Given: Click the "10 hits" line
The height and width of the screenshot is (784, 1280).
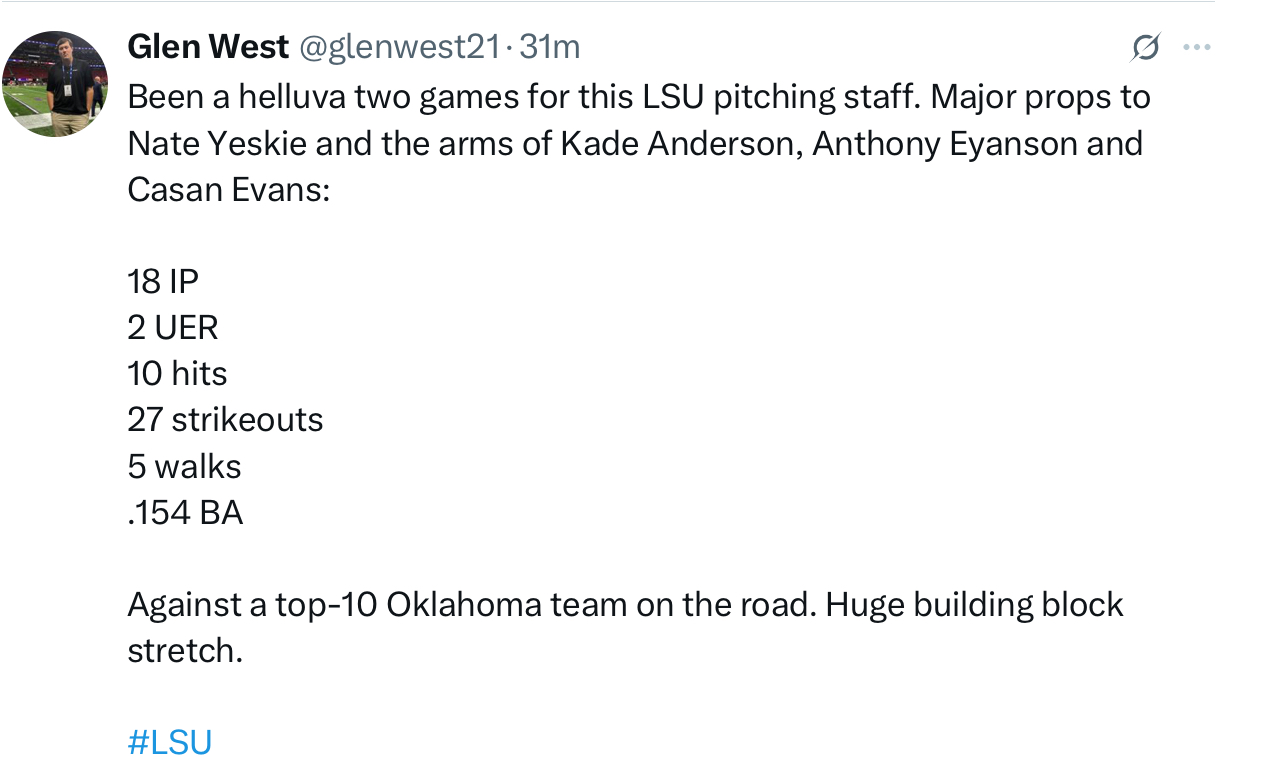Looking at the screenshot, I should point(177,373).
